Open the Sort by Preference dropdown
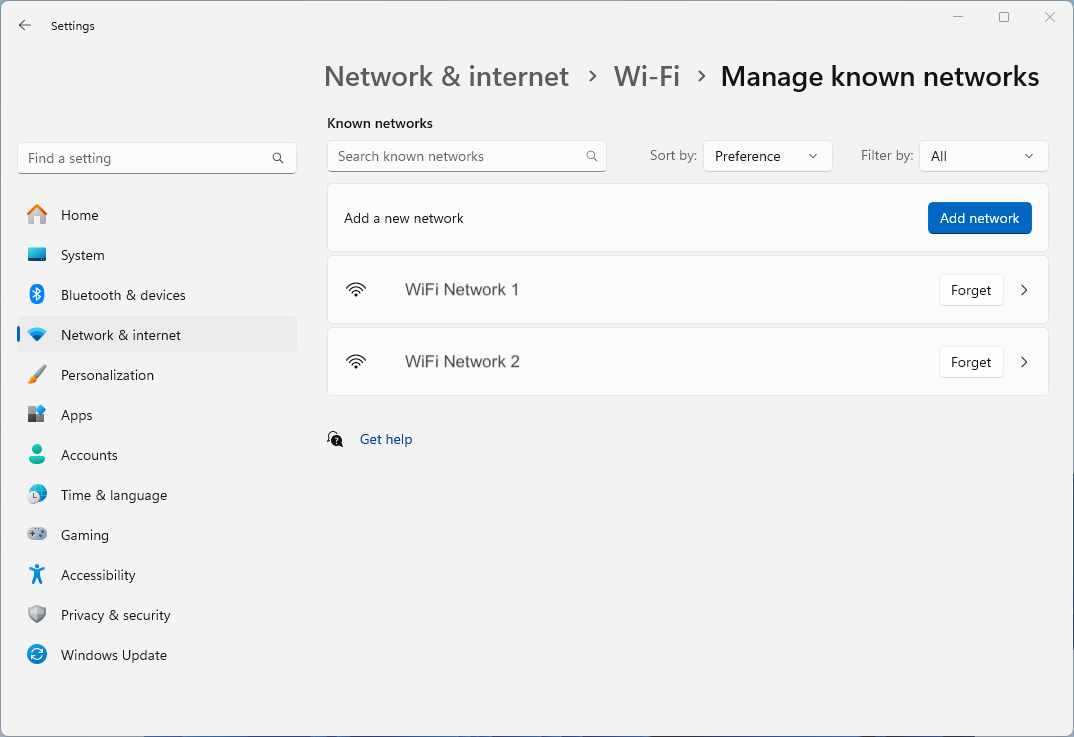Viewport: 1074px width, 737px height. point(767,156)
